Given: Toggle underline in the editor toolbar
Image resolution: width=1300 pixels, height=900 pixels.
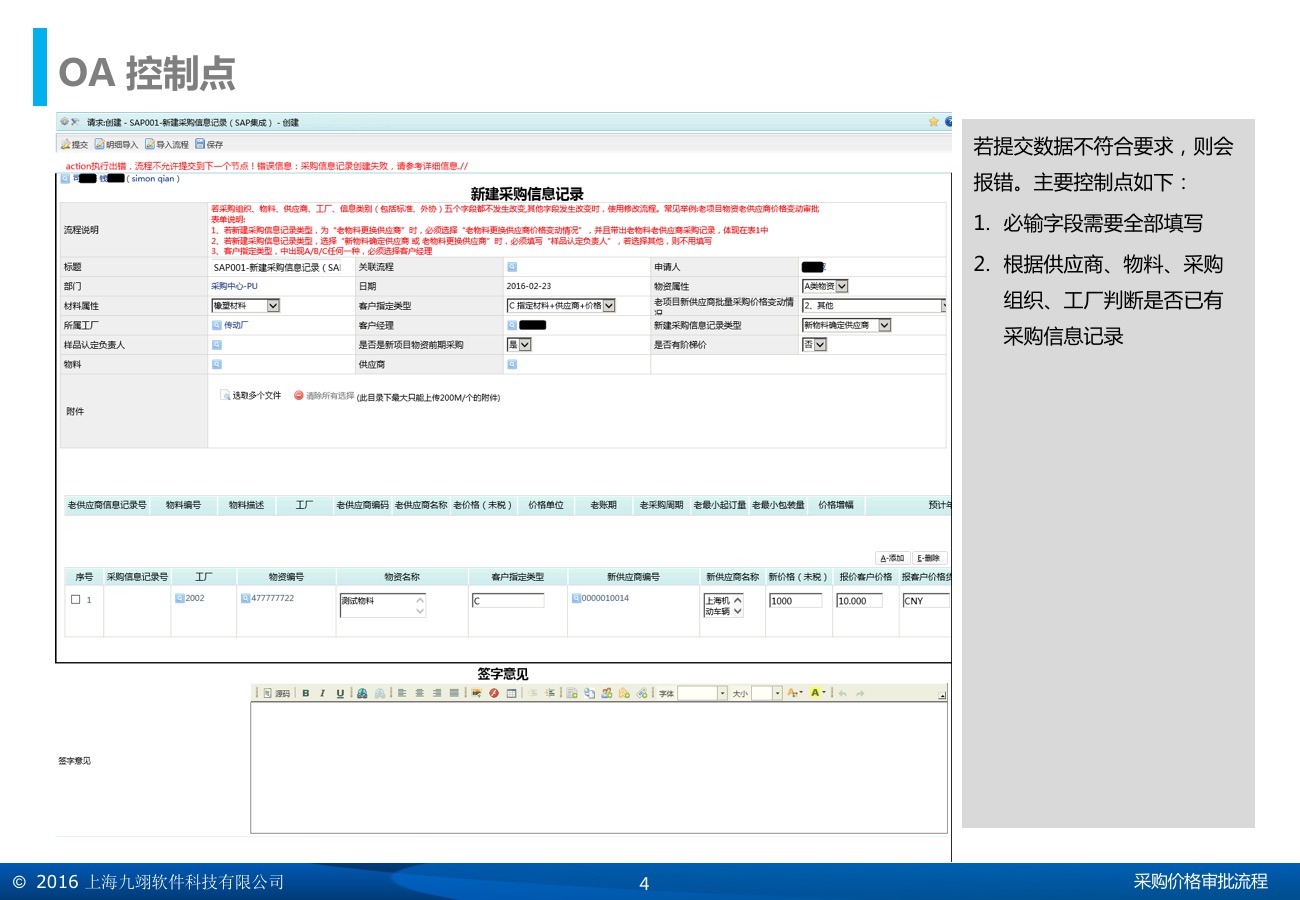Looking at the screenshot, I should point(340,693).
